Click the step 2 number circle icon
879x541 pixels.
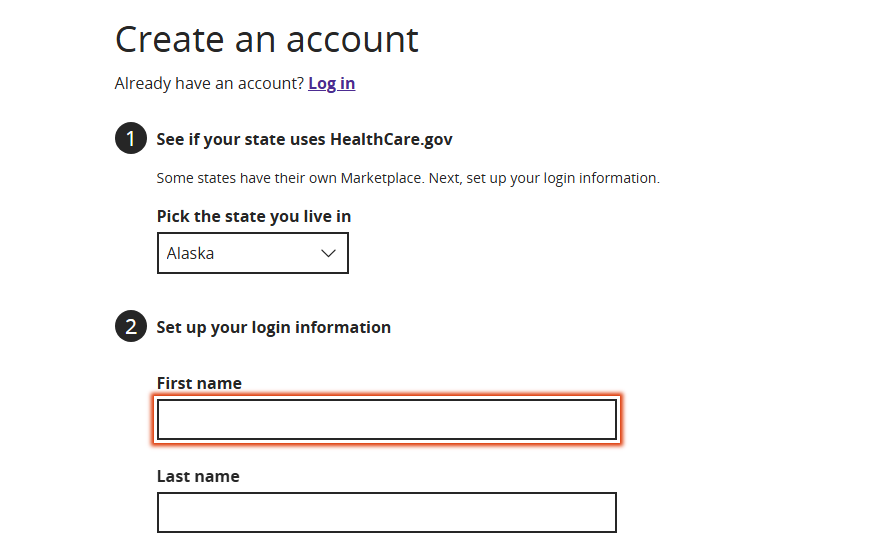click(131, 327)
